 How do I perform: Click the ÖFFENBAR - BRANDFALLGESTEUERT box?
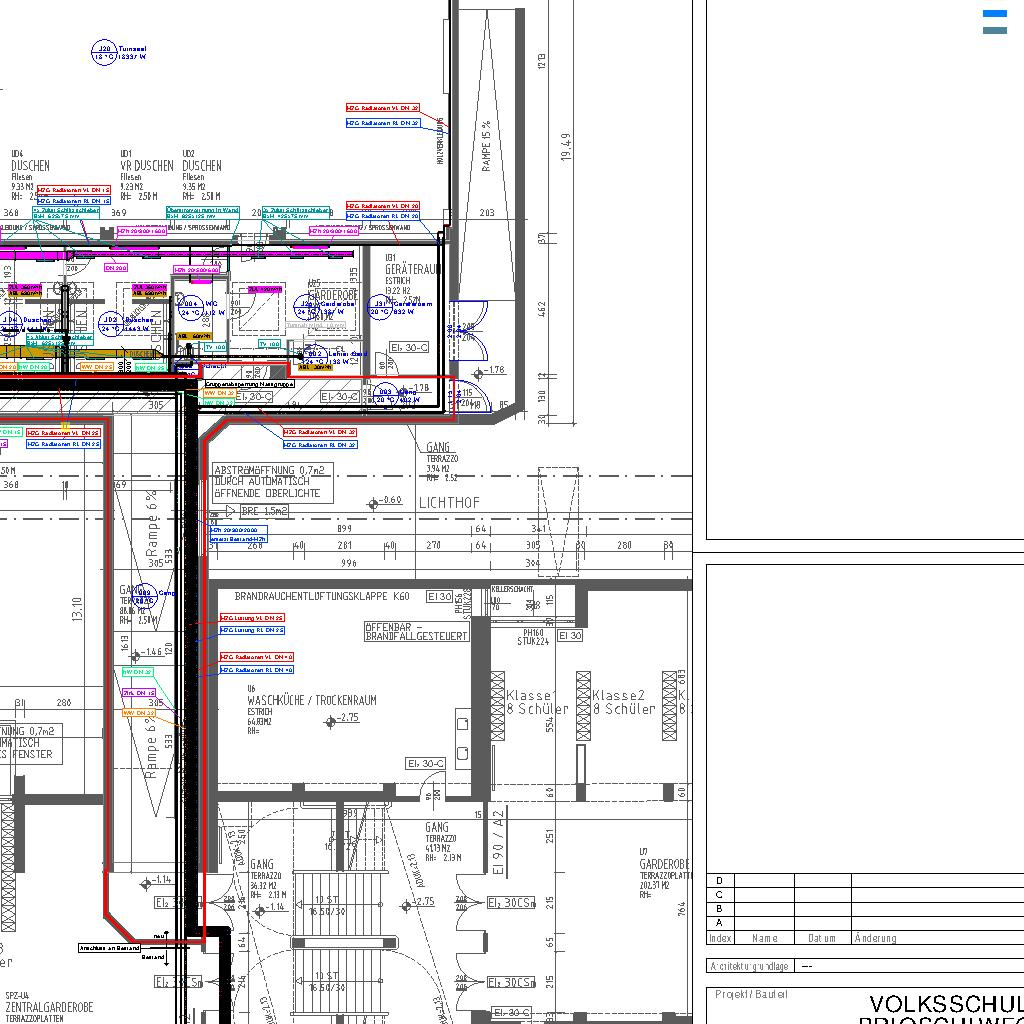(416, 631)
